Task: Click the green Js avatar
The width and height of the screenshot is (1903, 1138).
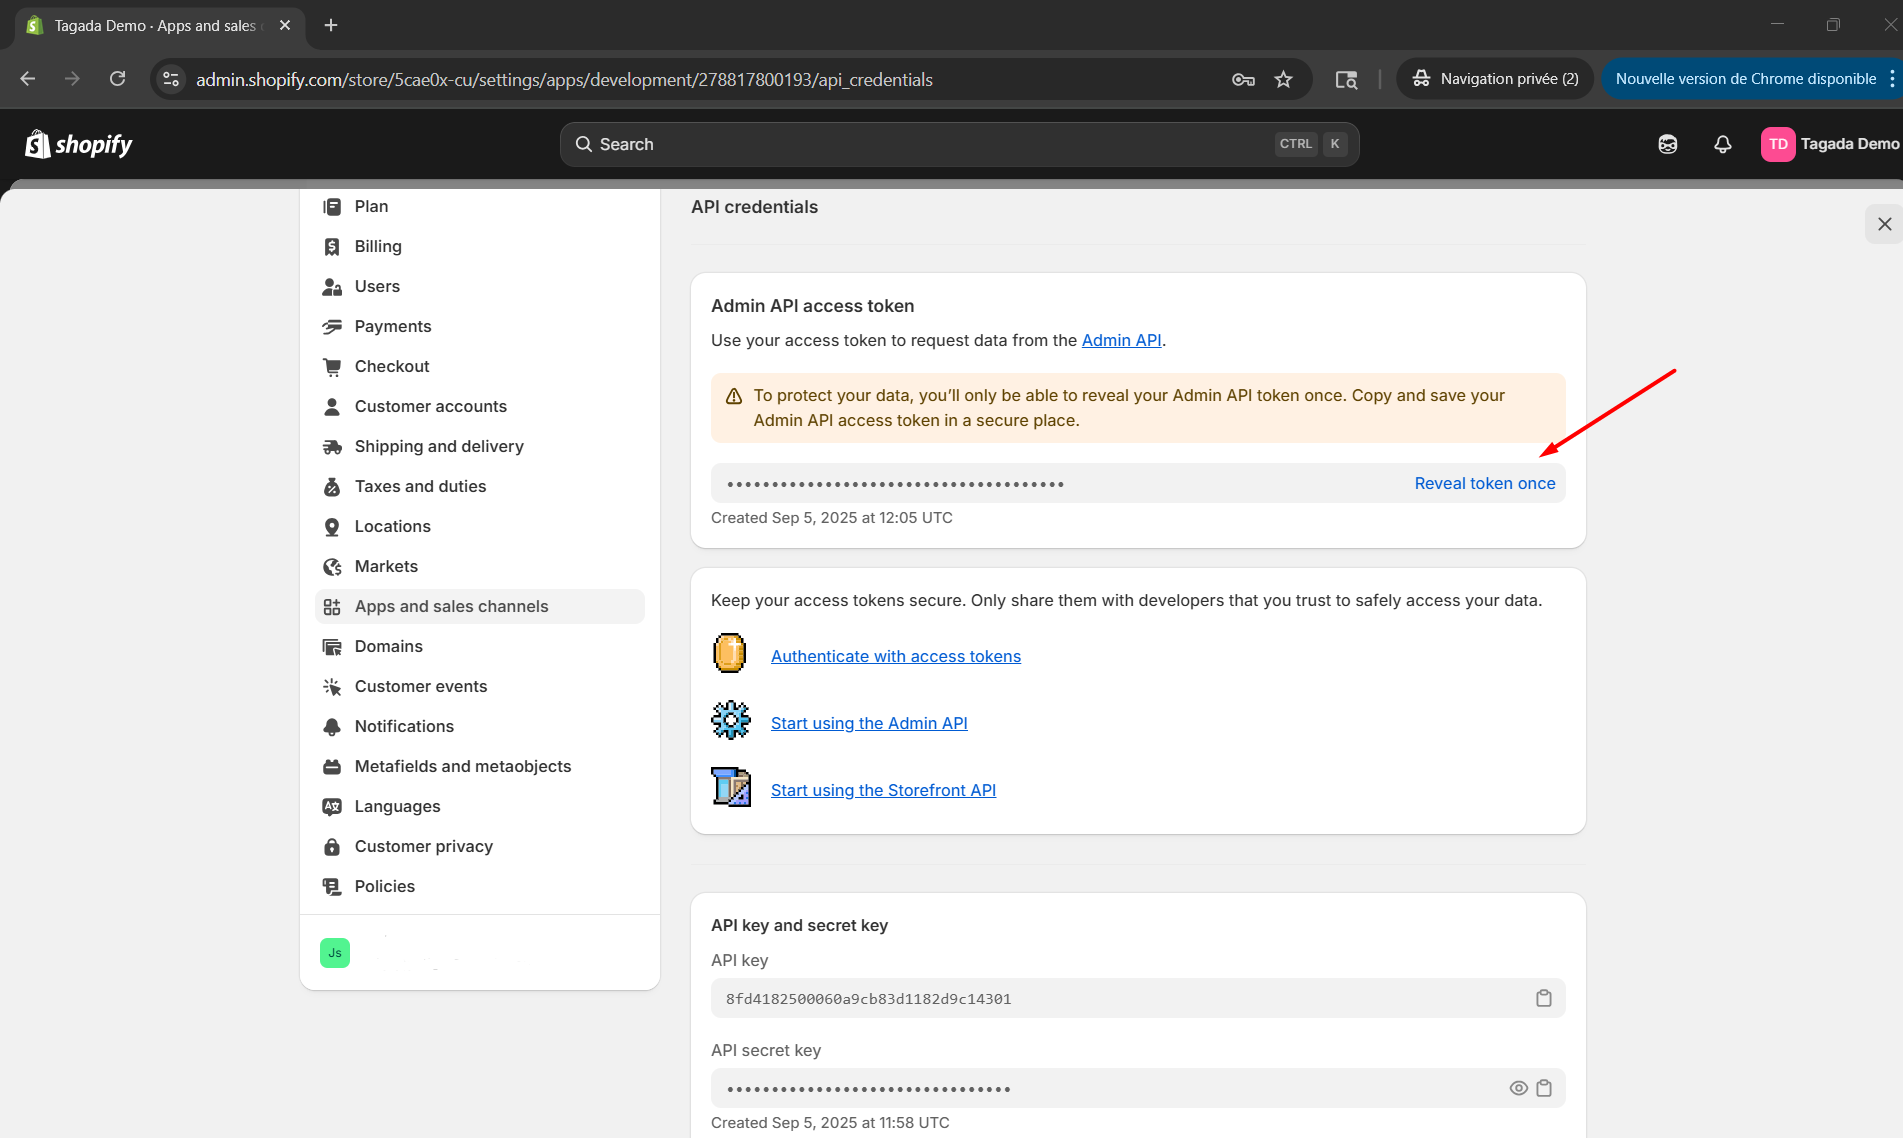Action: [x=335, y=952]
